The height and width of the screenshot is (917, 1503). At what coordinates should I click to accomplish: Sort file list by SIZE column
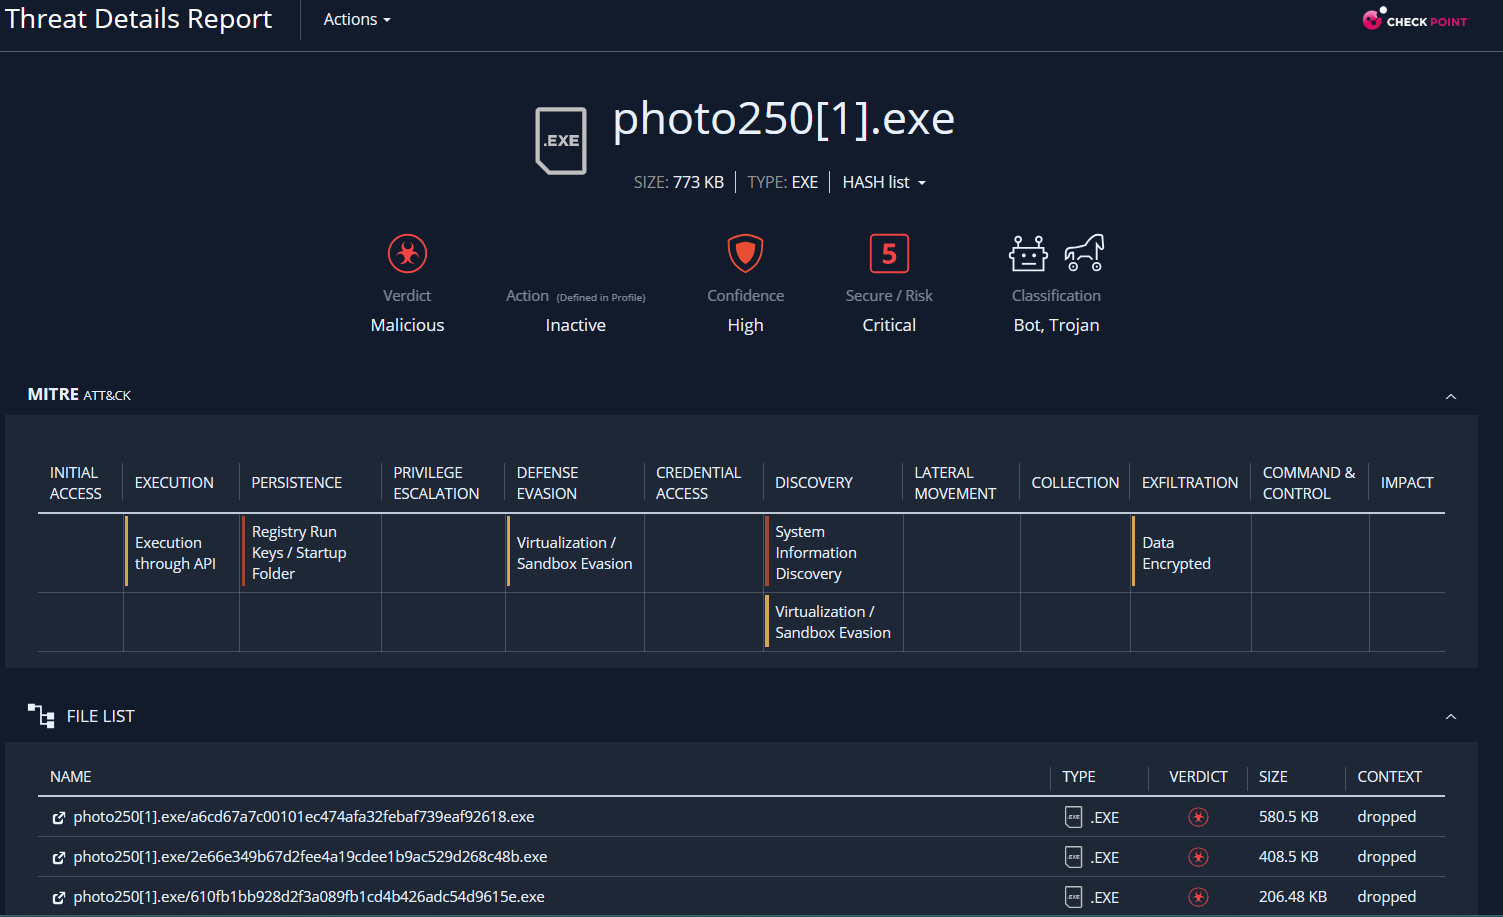(x=1273, y=777)
